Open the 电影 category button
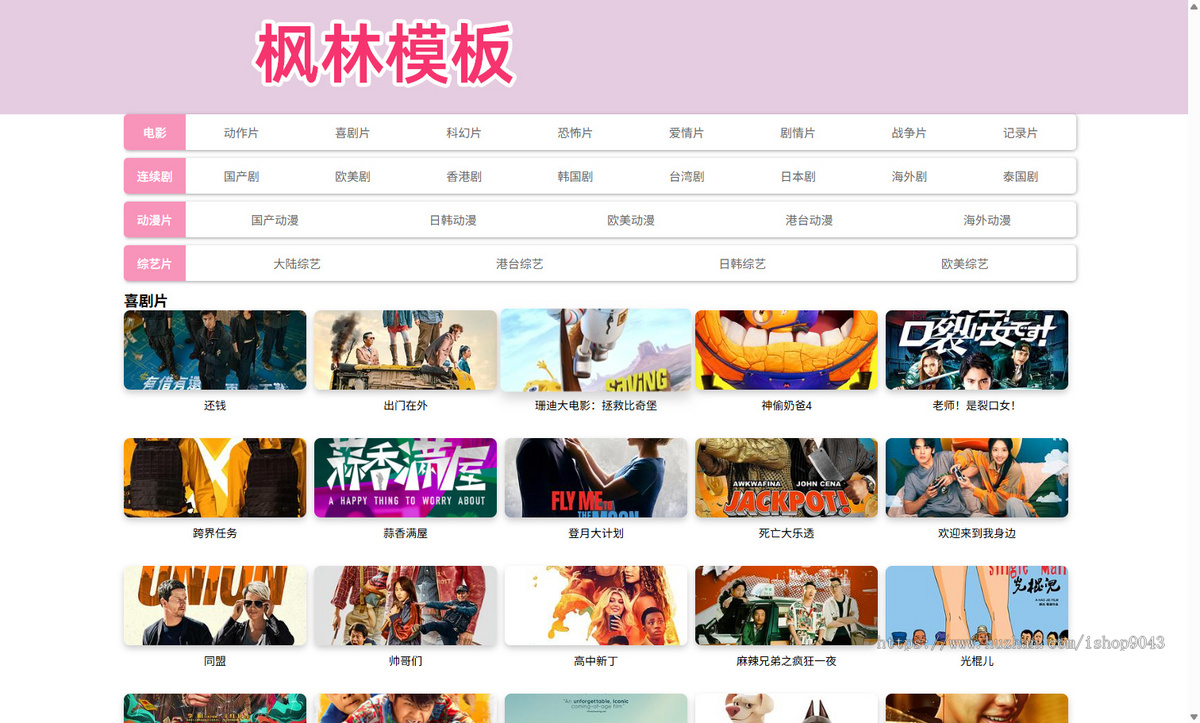This screenshot has width=1200, height=723. click(x=155, y=133)
